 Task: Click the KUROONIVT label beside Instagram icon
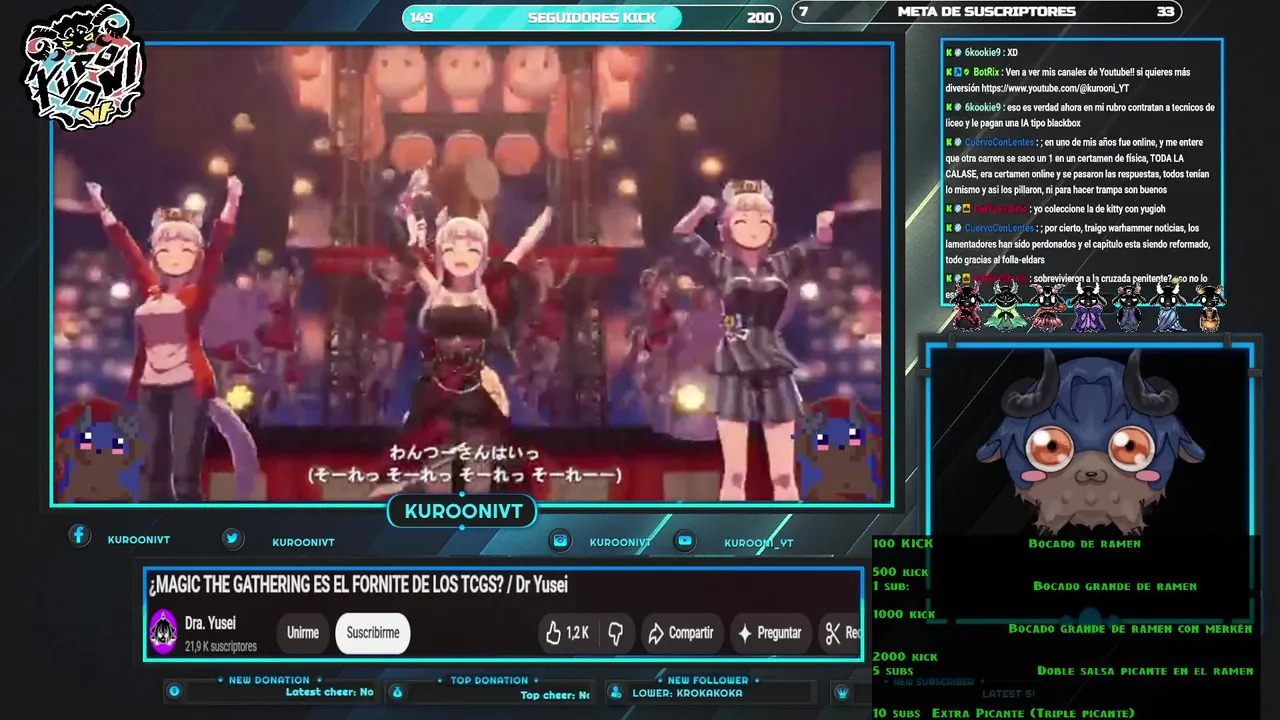click(x=620, y=542)
